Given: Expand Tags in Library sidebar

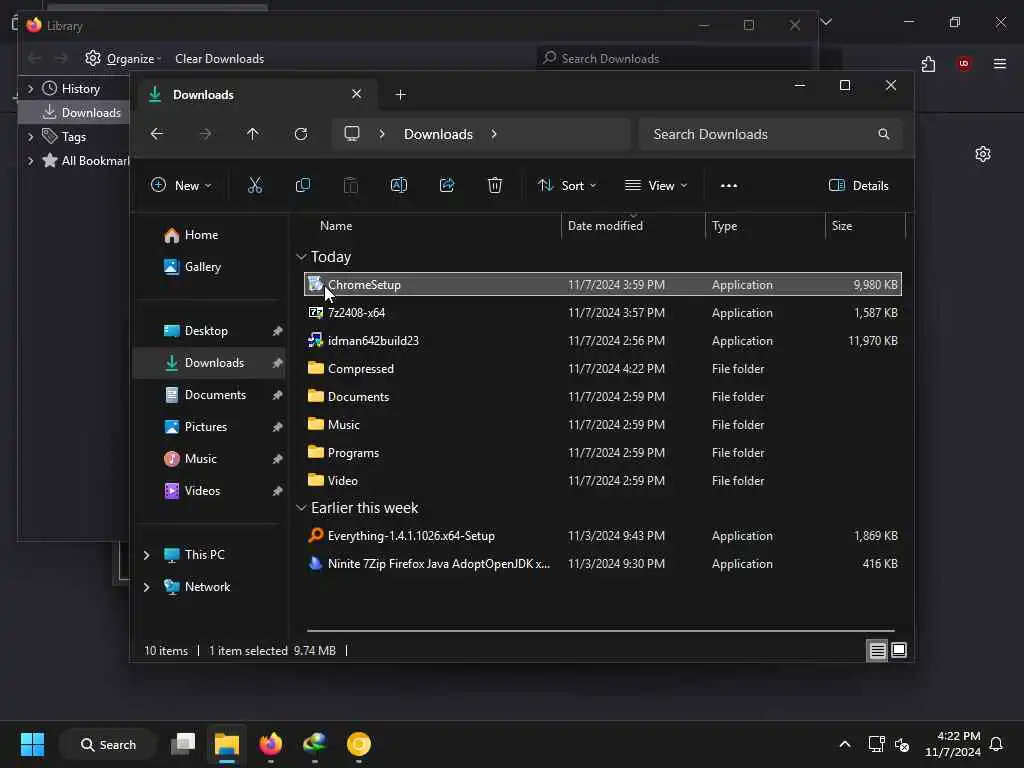Looking at the screenshot, I should [x=30, y=136].
